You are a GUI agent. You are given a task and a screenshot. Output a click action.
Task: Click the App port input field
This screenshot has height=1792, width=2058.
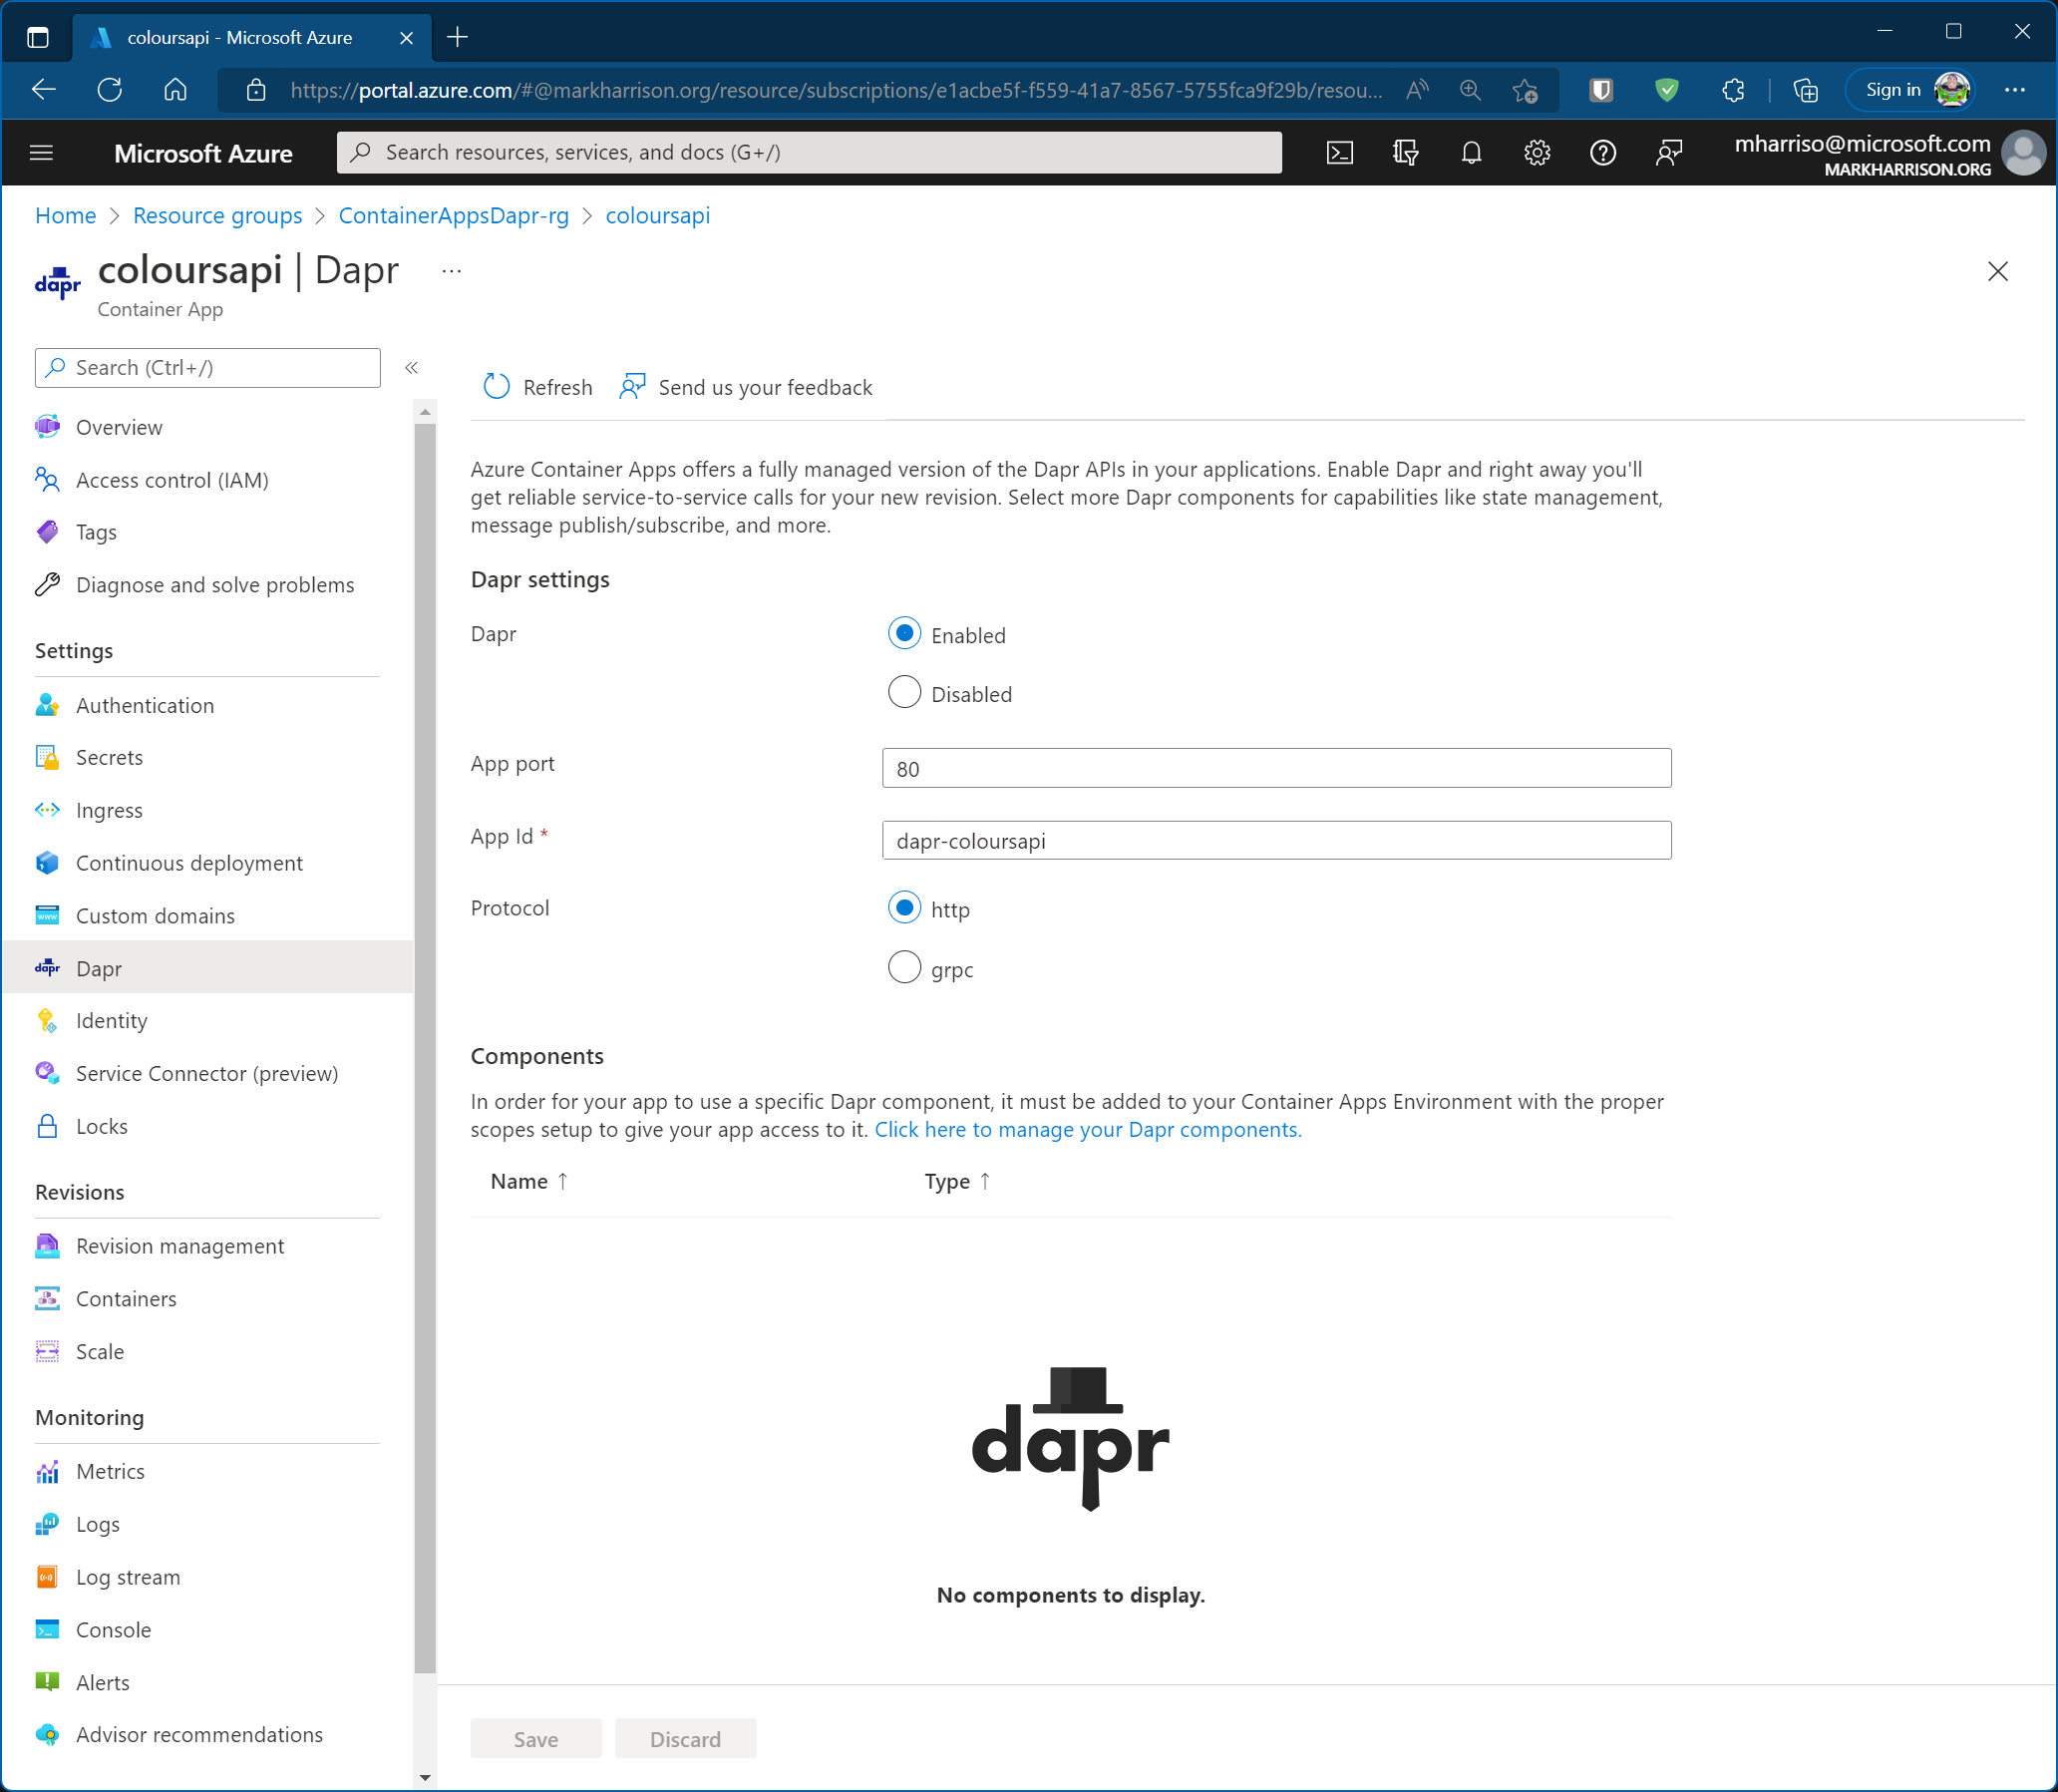click(x=1275, y=768)
